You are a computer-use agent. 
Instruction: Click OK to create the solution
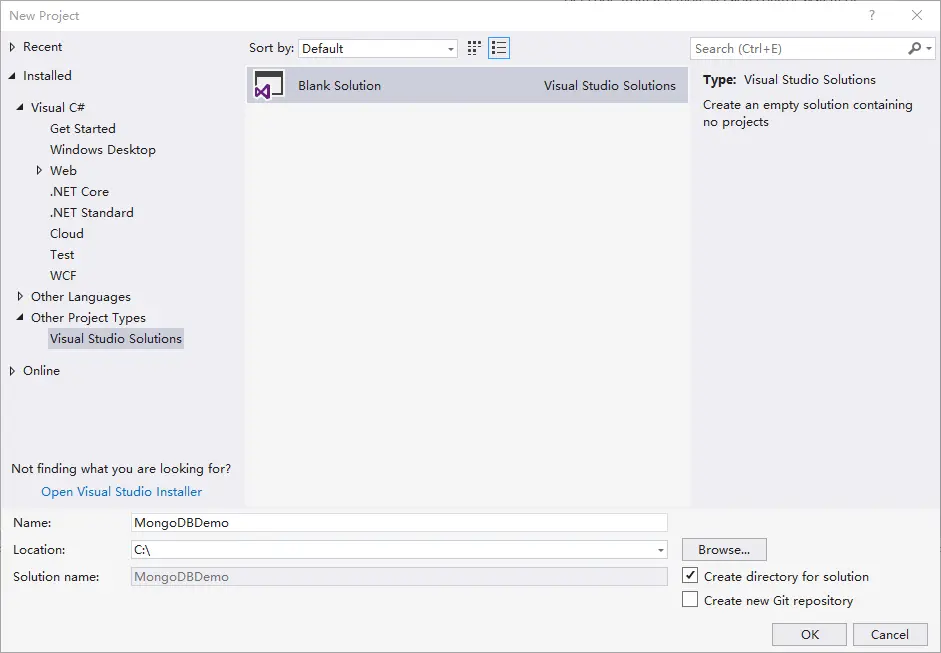tap(809, 634)
